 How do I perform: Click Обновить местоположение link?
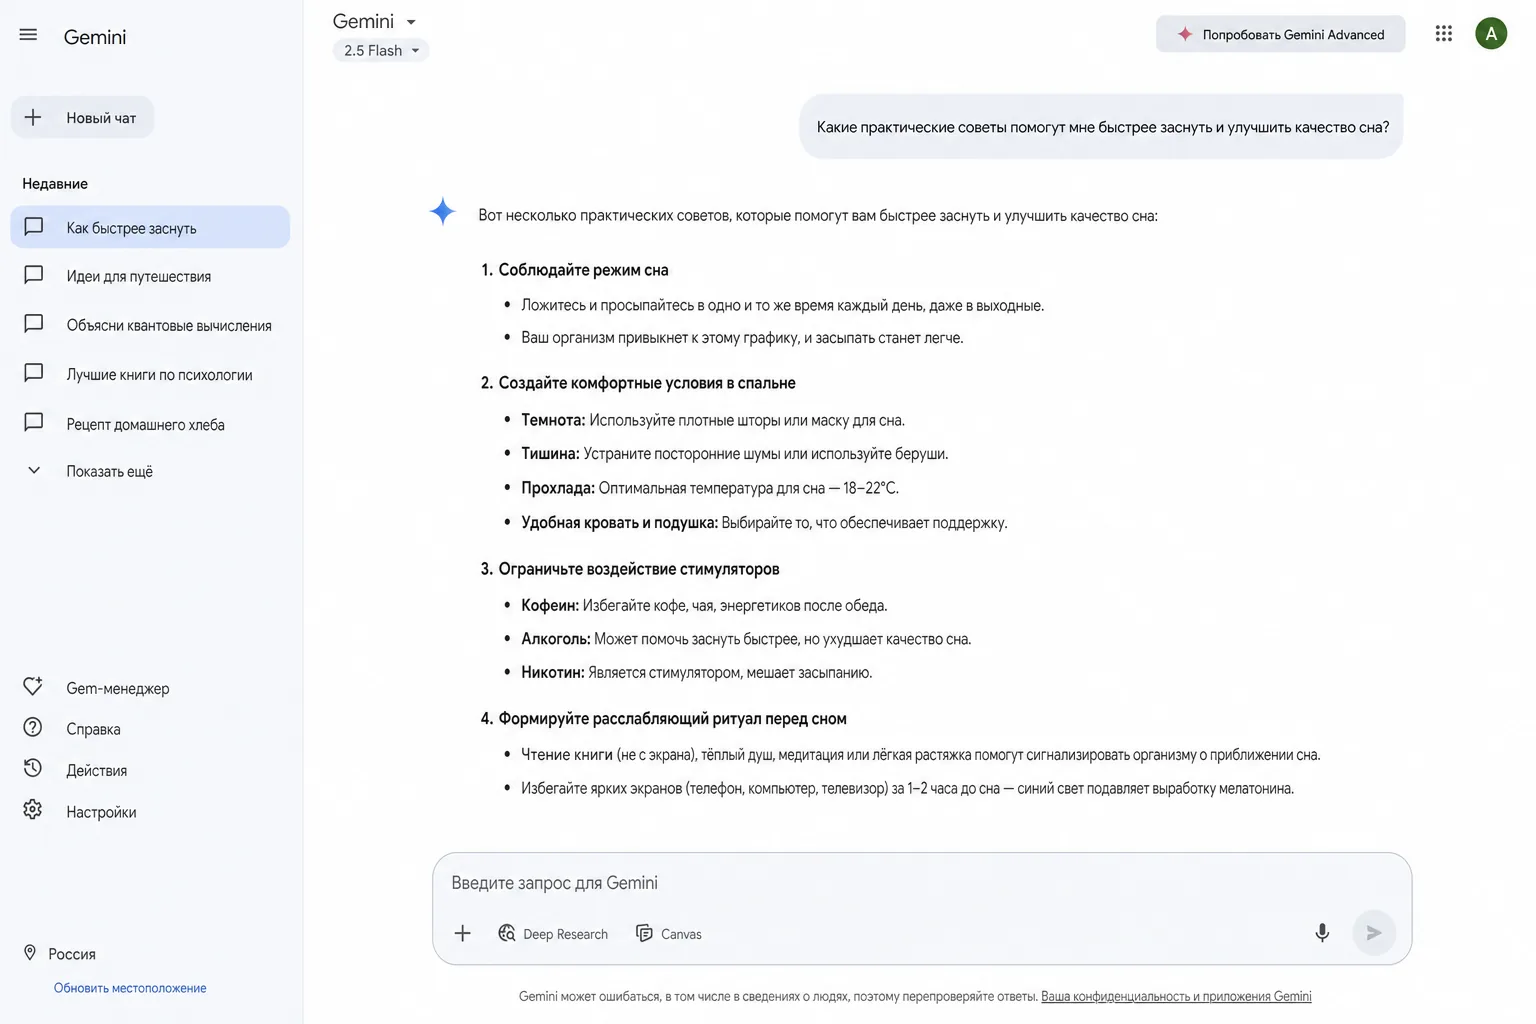pyautogui.click(x=130, y=988)
